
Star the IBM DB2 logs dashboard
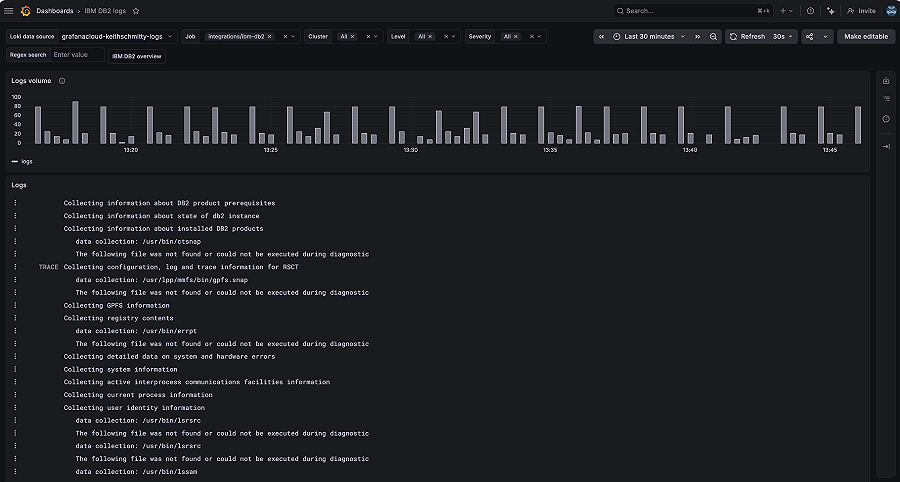pos(136,11)
